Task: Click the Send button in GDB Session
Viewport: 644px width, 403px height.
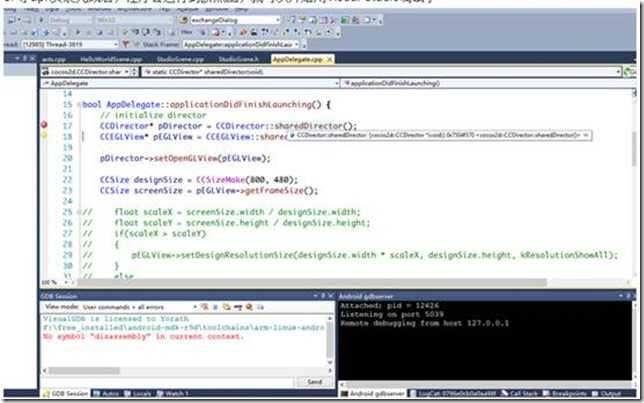Action: [x=314, y=382]
